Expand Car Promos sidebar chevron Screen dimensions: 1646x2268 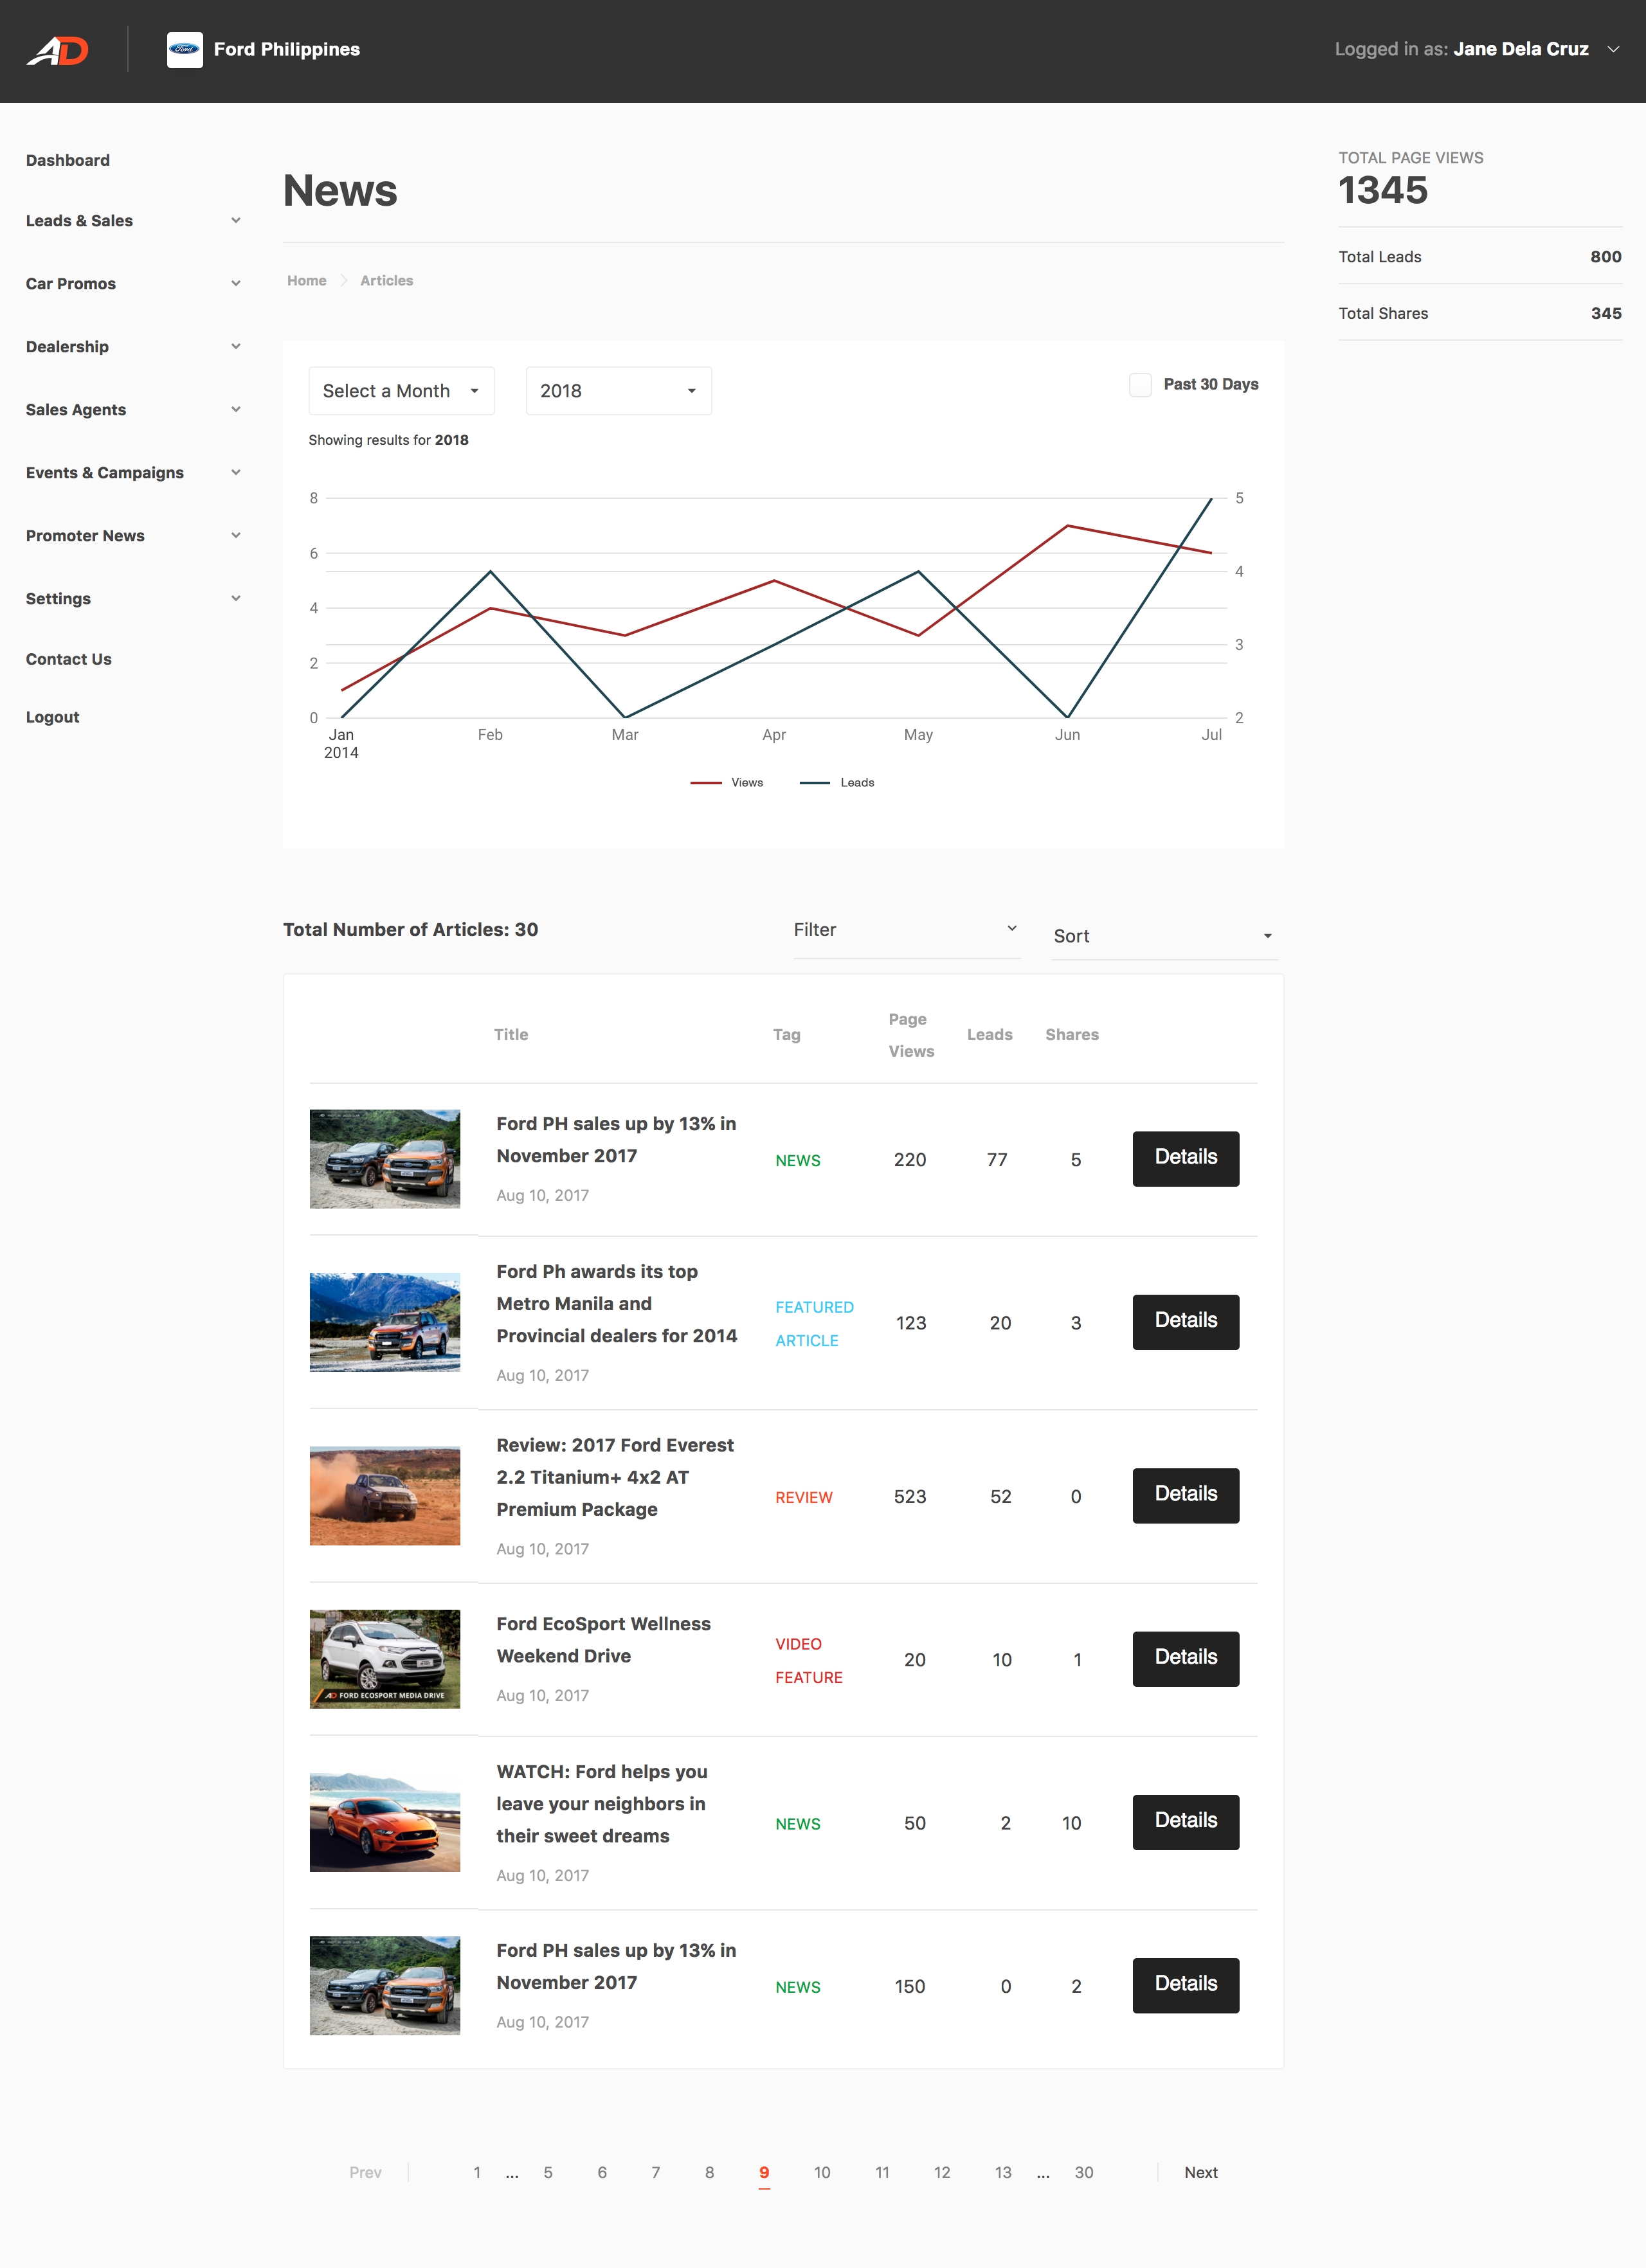pyautogui.click(x=236, y=283)
